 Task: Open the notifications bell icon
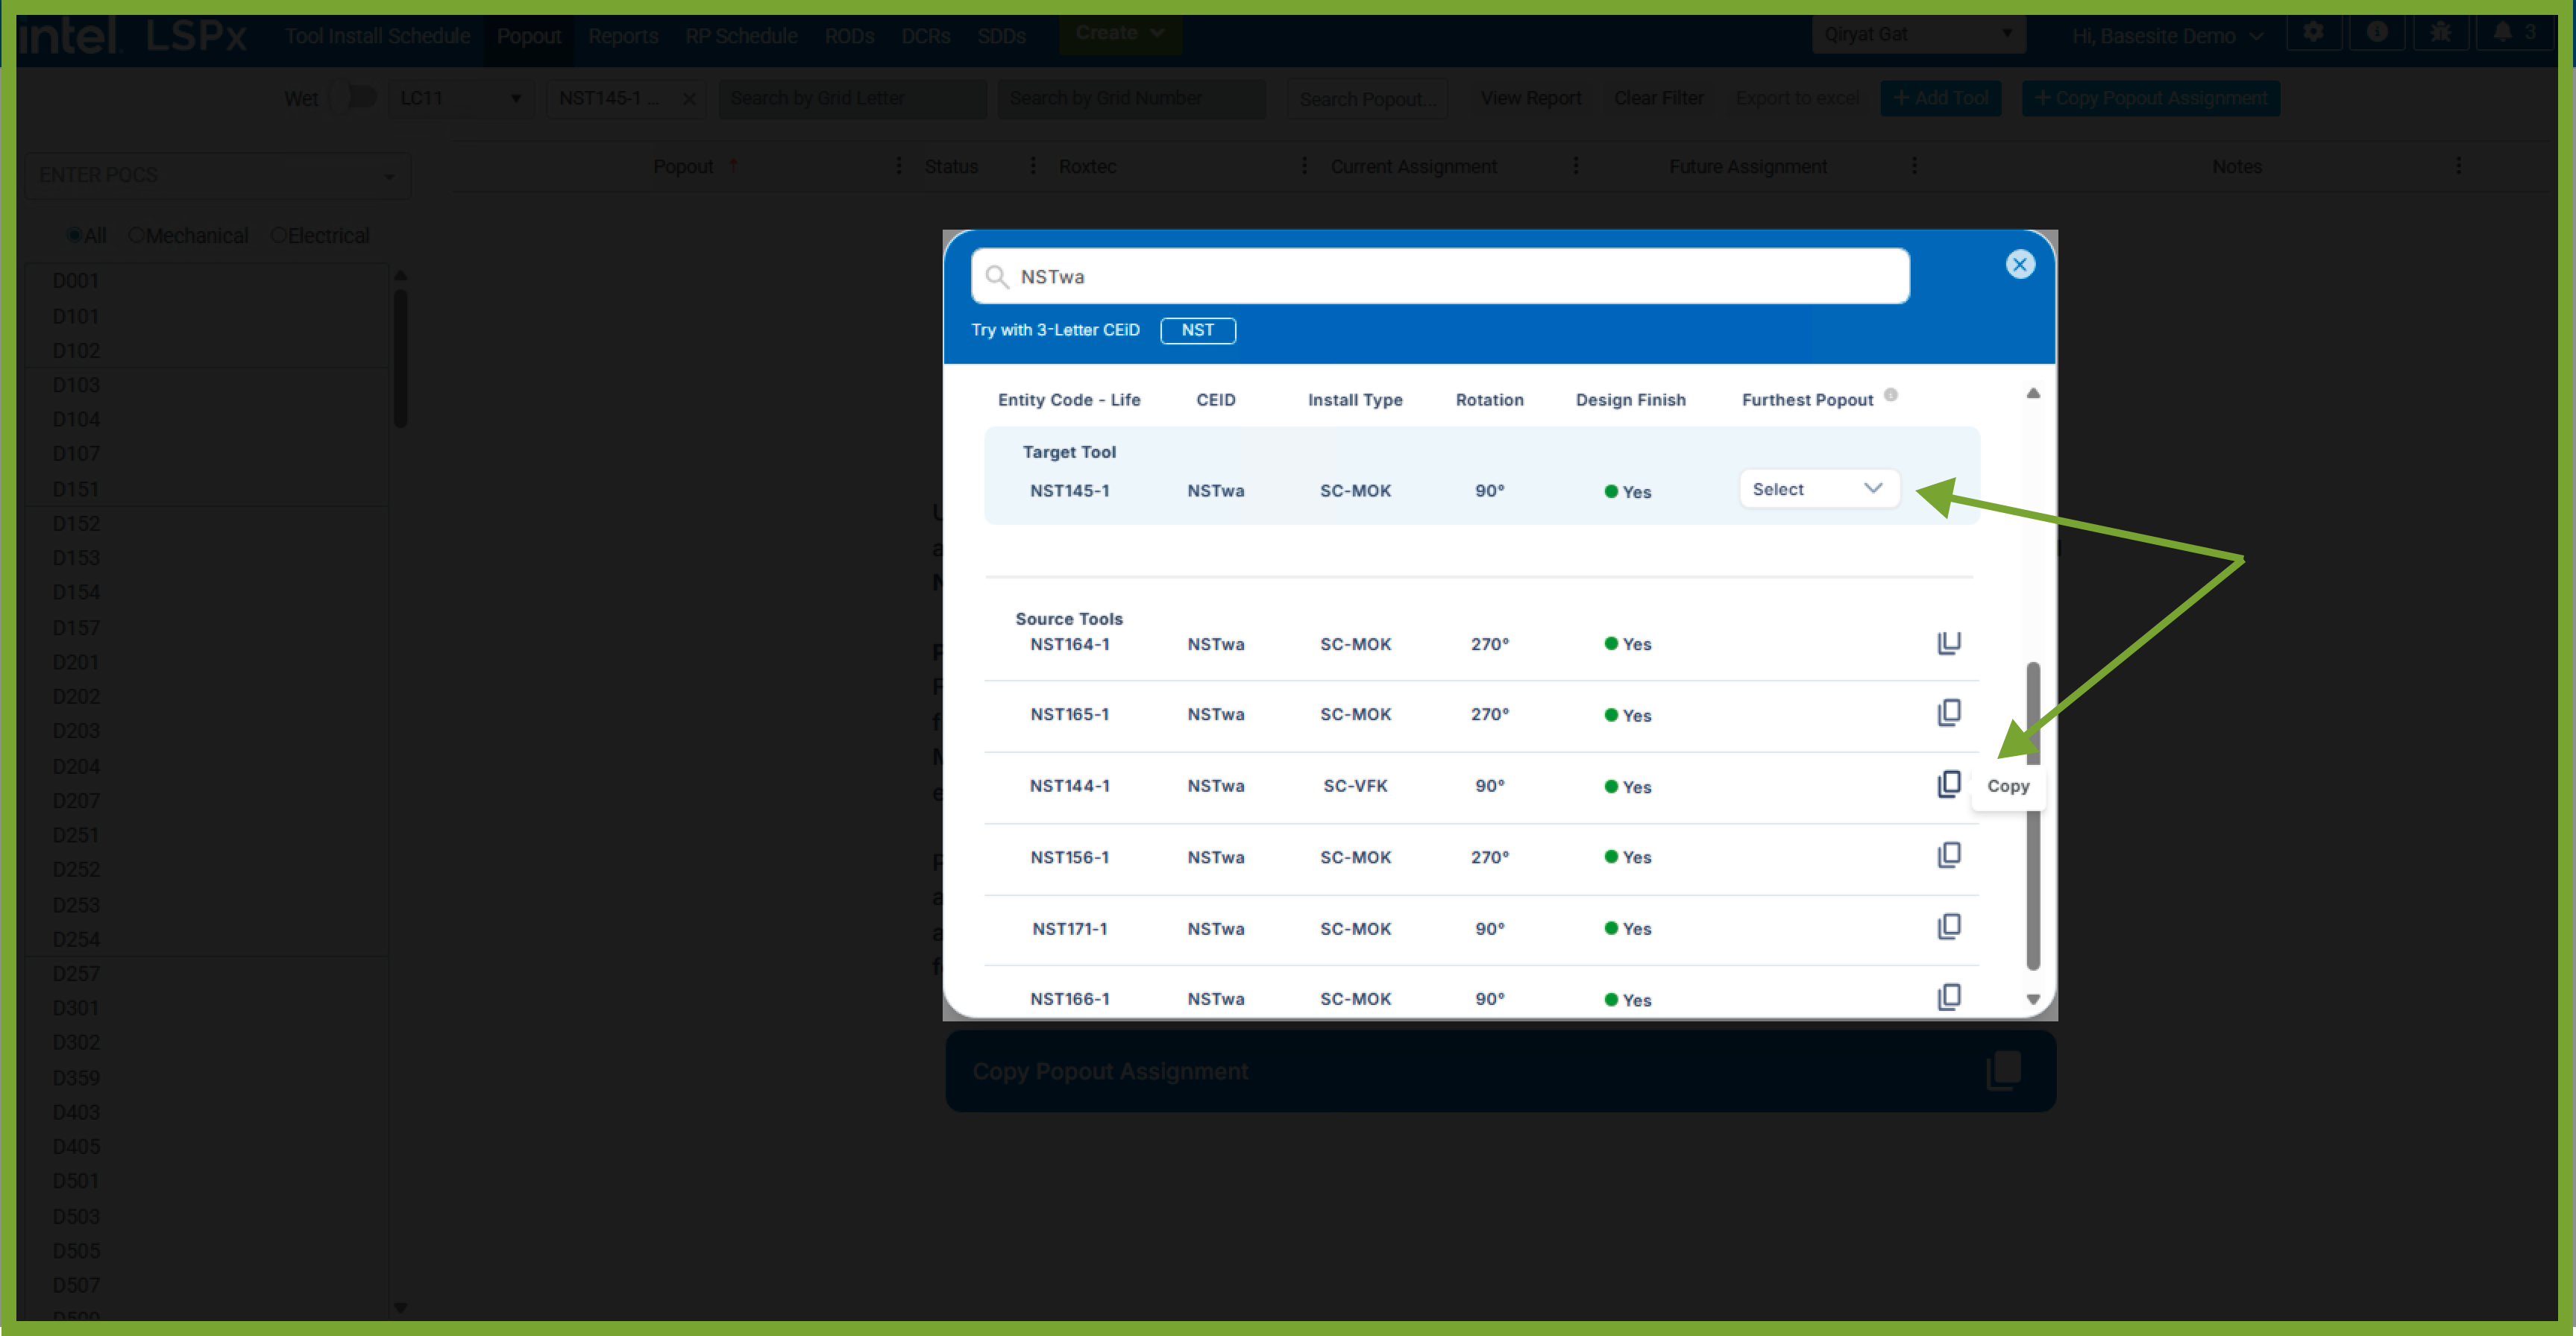pos(2502,33)
